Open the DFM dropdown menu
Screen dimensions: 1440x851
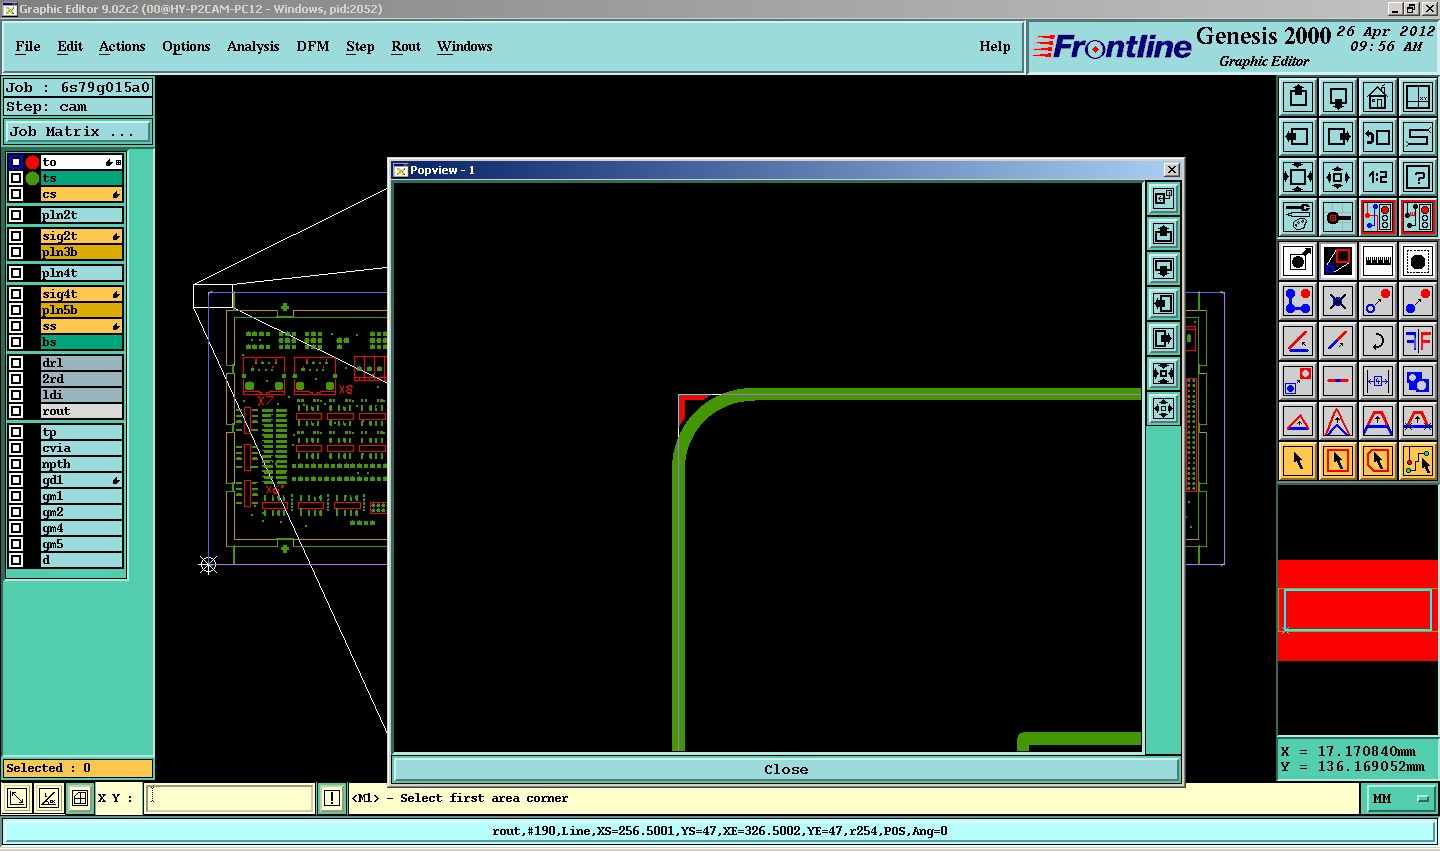[312, 46]
